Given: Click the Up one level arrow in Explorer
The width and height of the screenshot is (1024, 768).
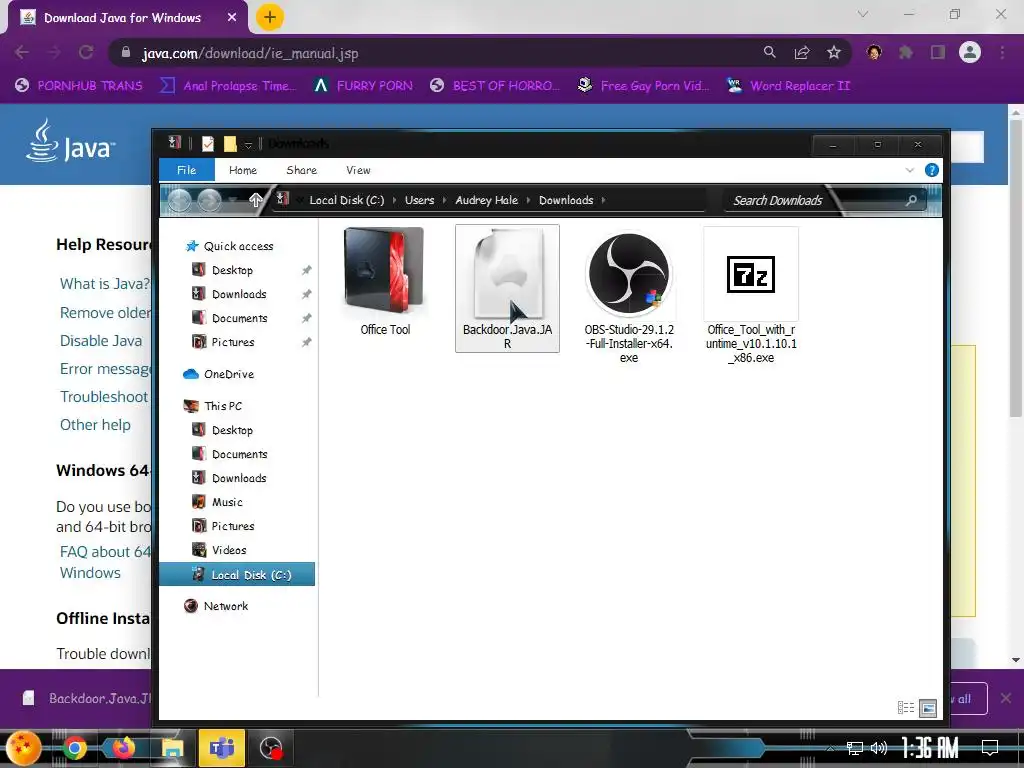Looking at the screenshot, I should point(255,200).
